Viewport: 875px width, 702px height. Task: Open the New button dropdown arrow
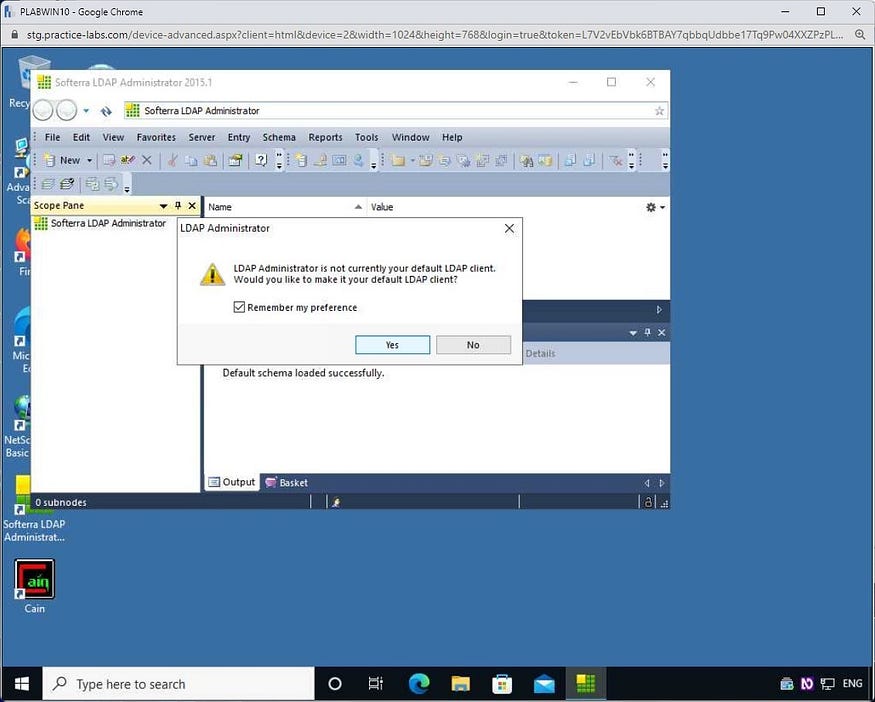pyautogui.click(x=89, y=161)
